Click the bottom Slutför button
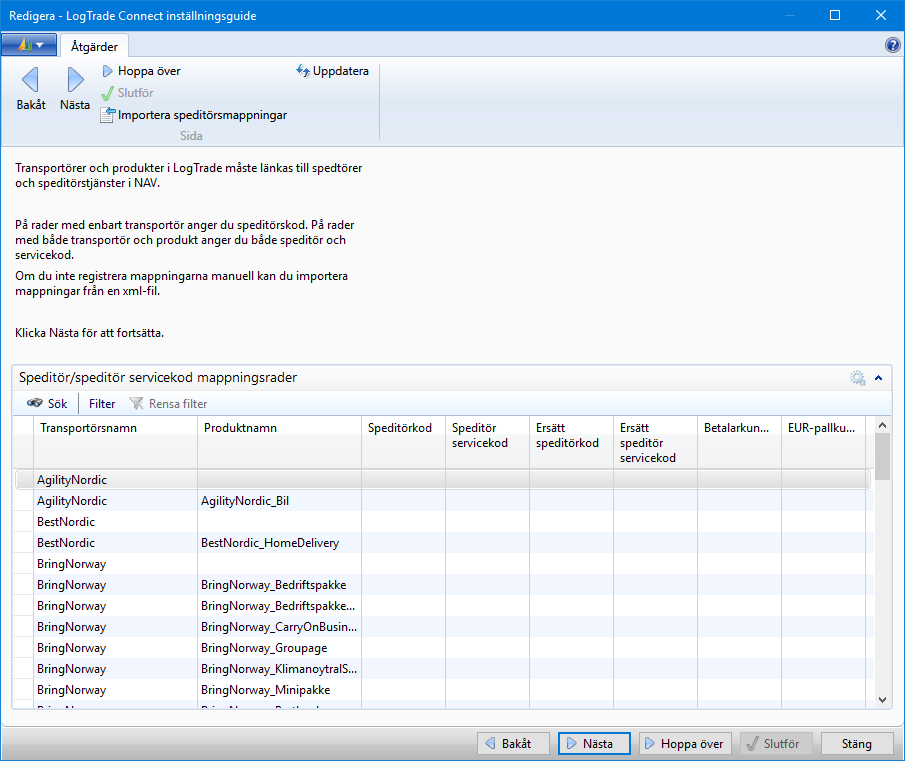 (776, 744)
